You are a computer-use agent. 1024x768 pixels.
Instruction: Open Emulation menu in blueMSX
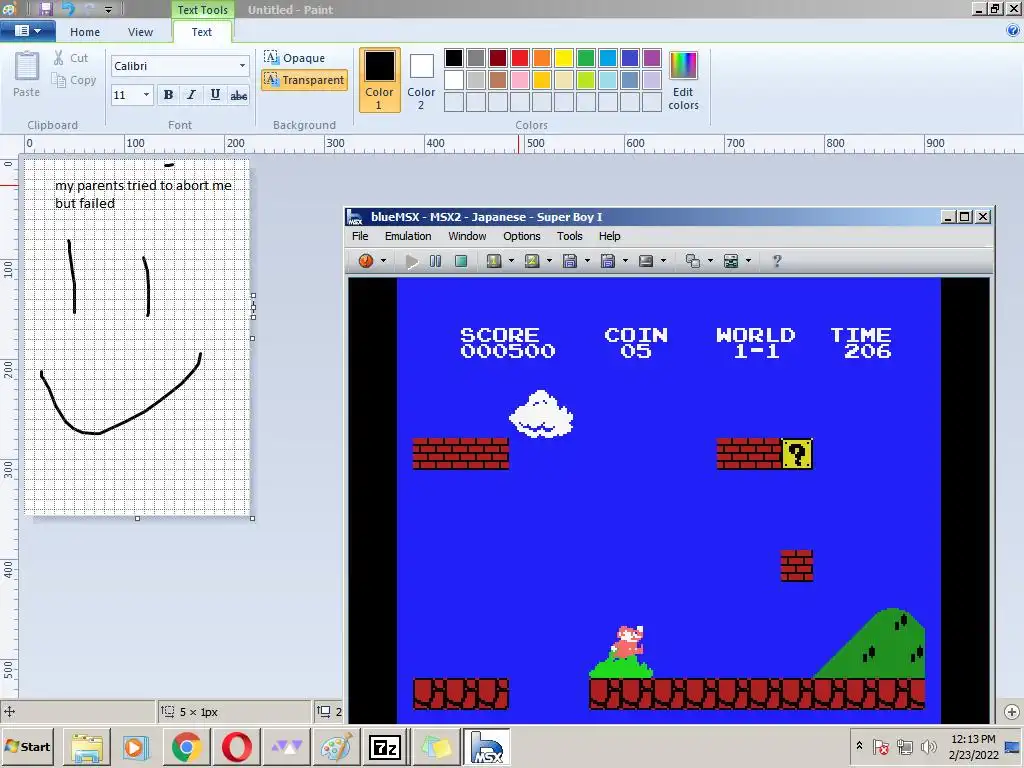[408, 236]
